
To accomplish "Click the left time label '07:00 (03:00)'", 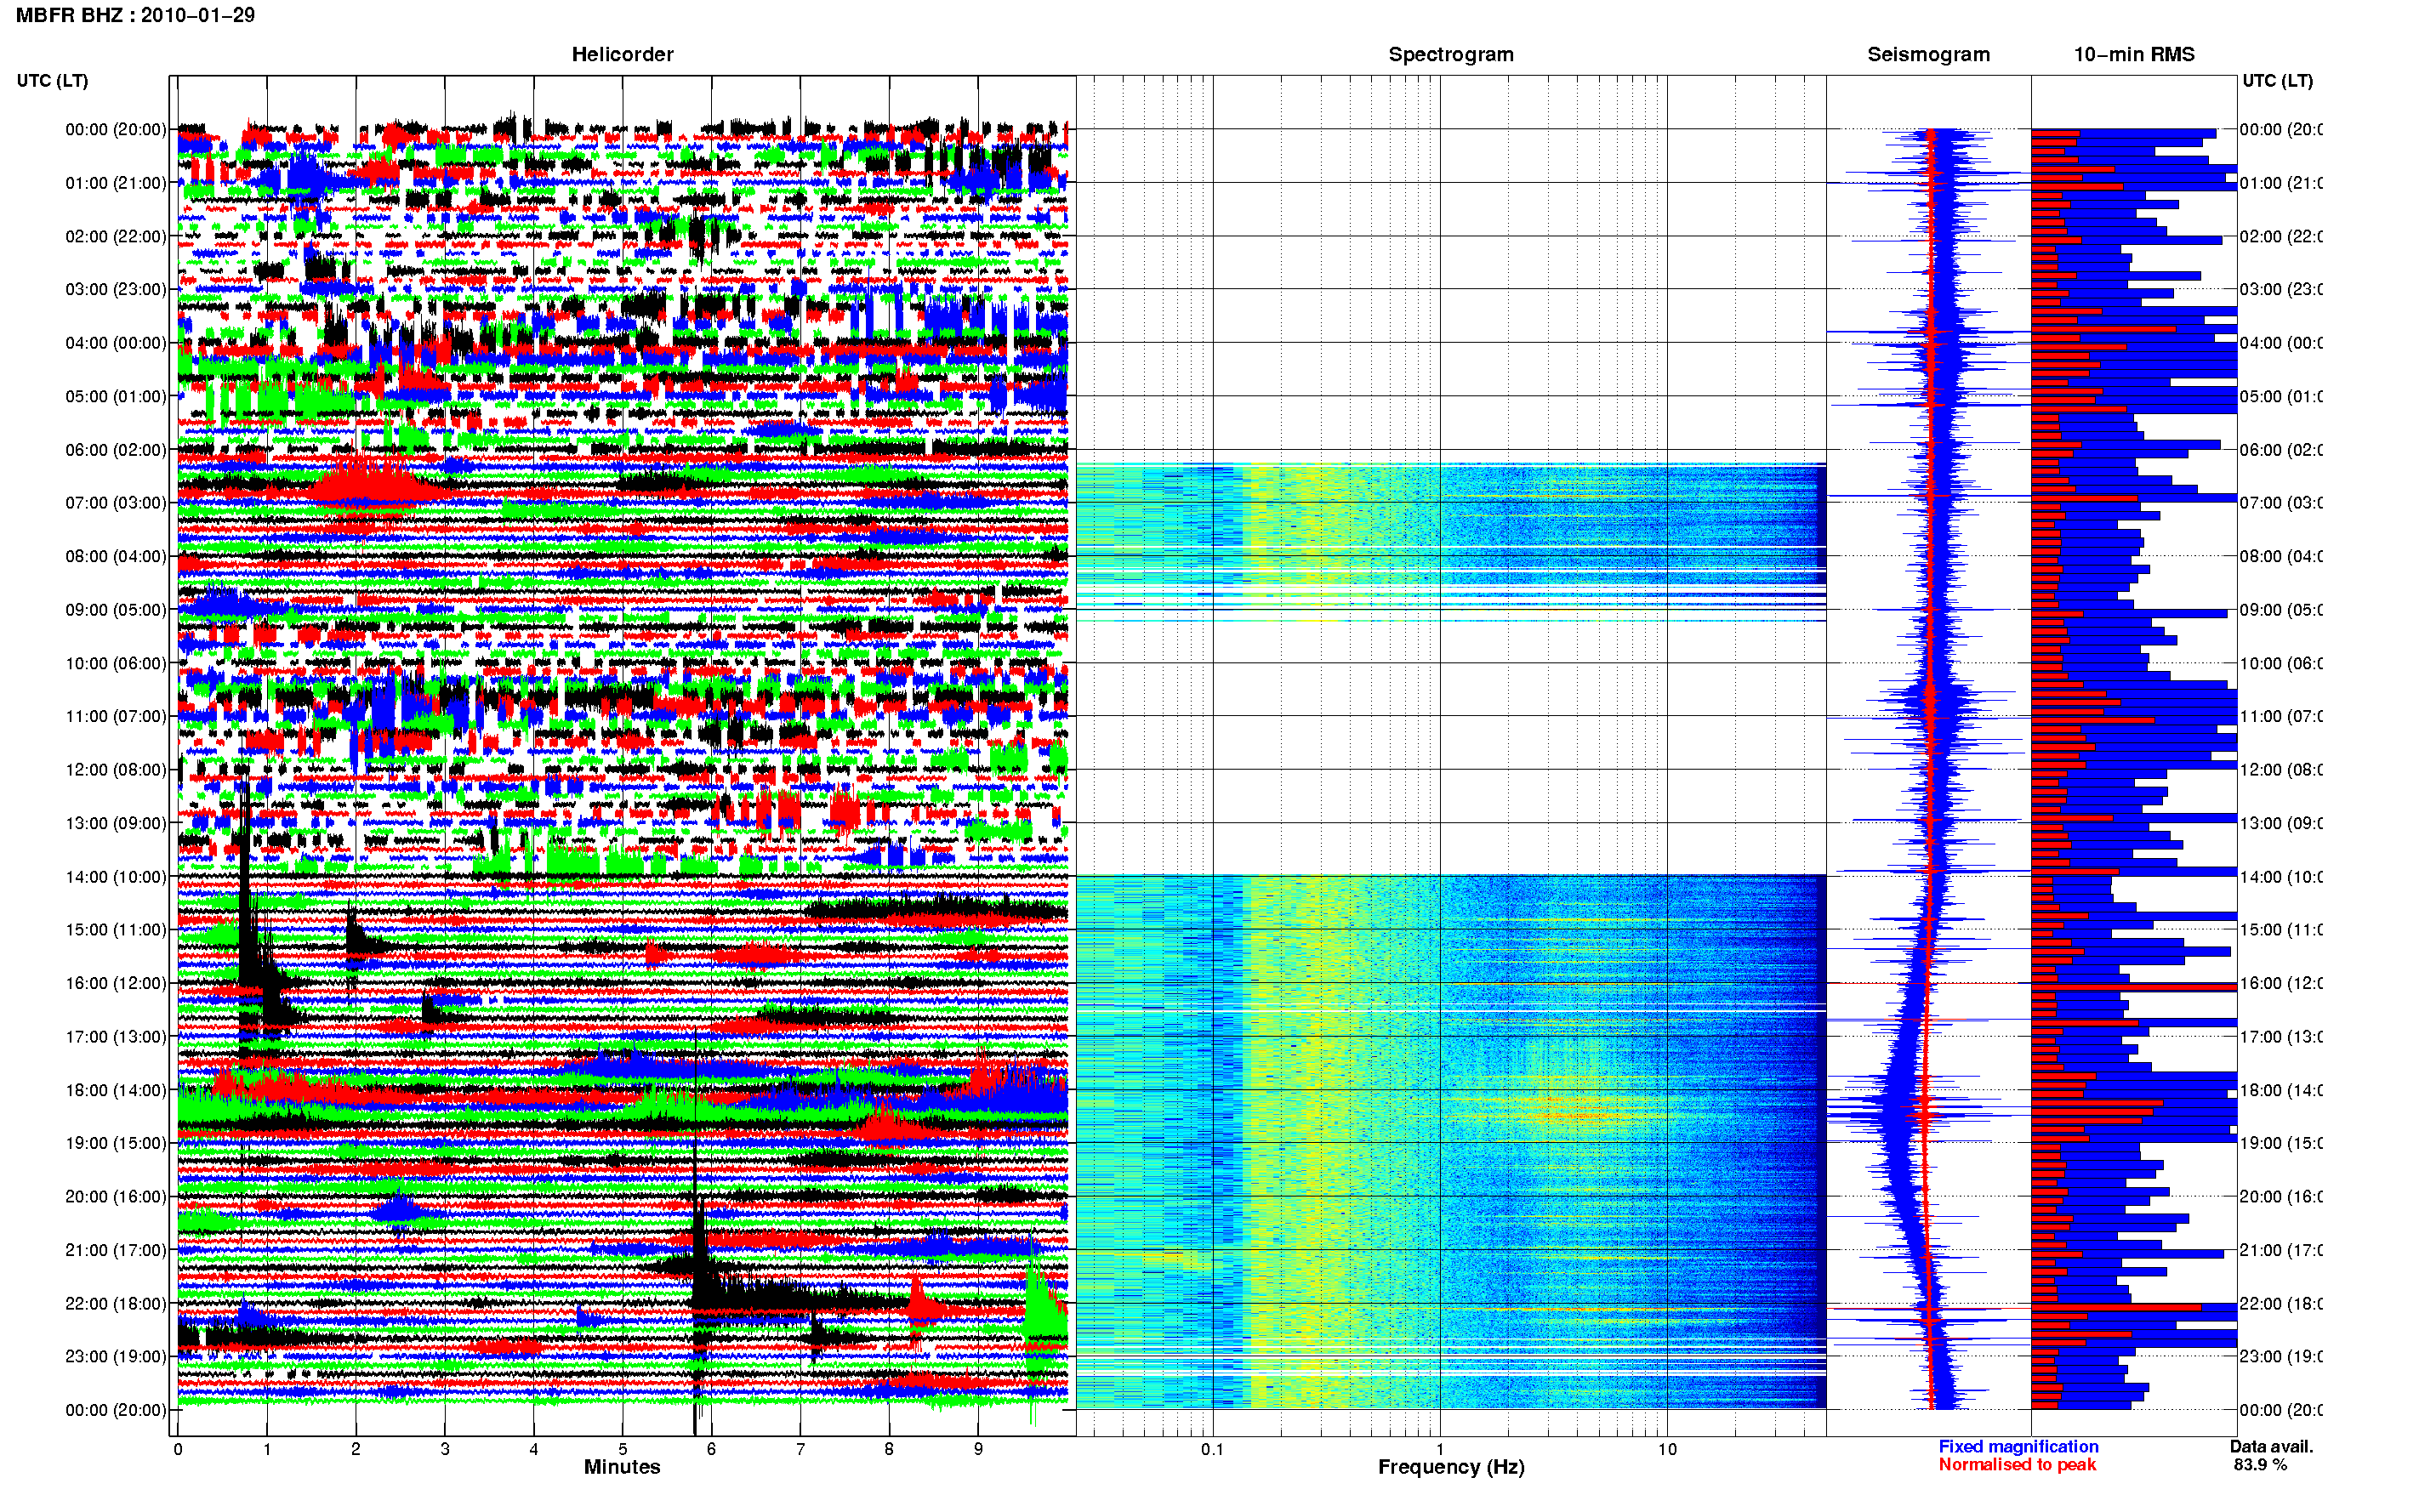I will [116, 502].
